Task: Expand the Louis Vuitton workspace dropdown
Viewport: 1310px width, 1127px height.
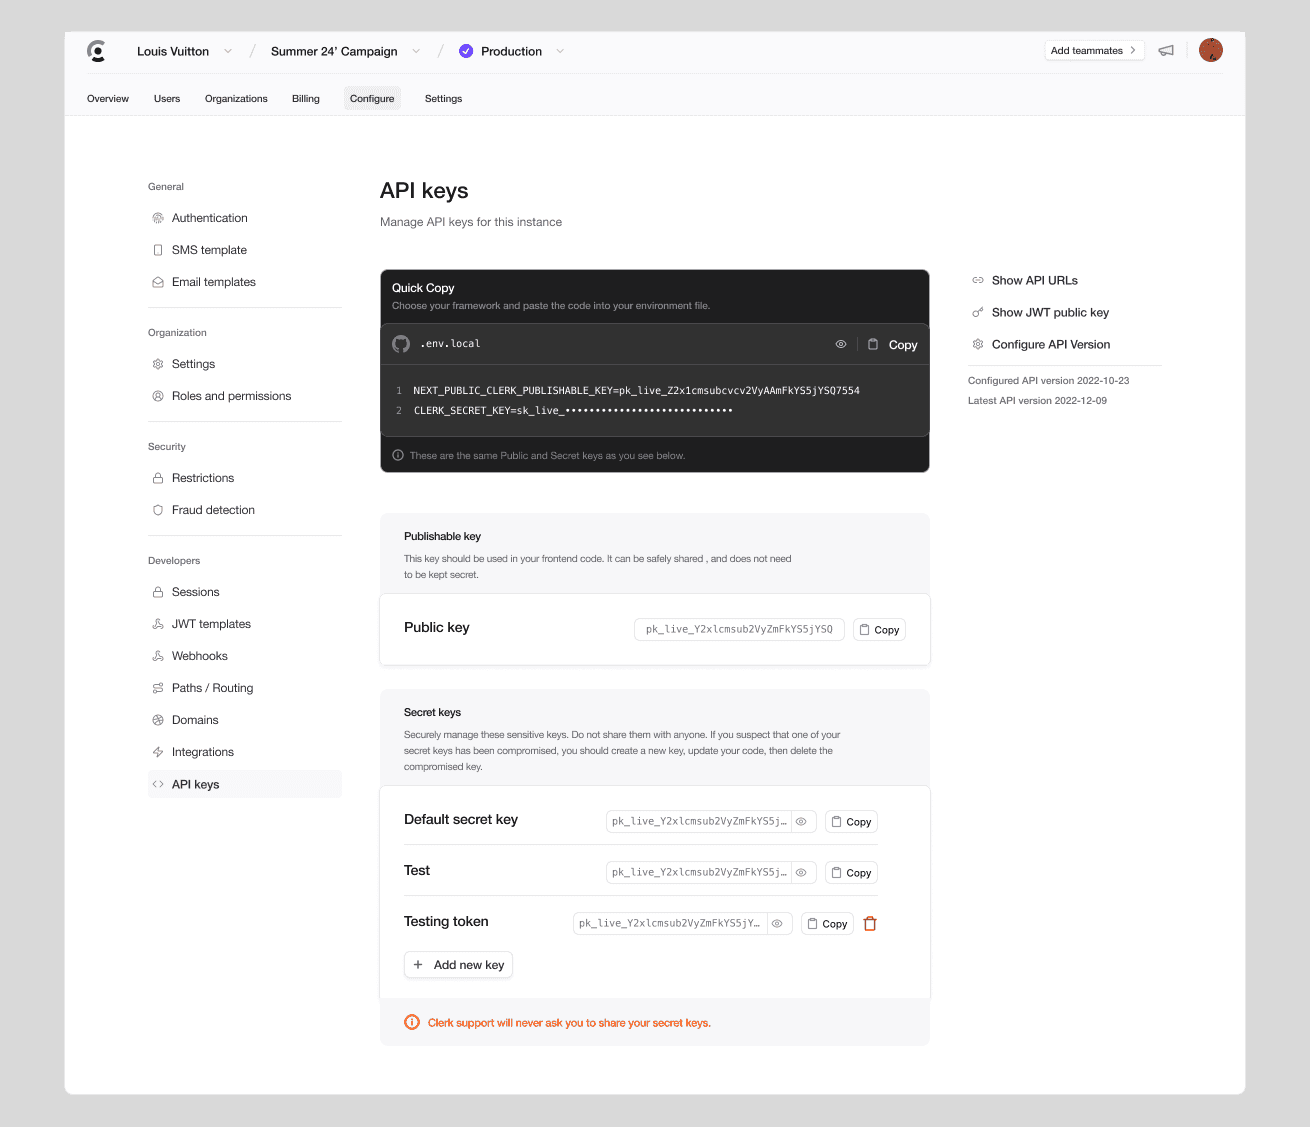Action: pos(228,51)
